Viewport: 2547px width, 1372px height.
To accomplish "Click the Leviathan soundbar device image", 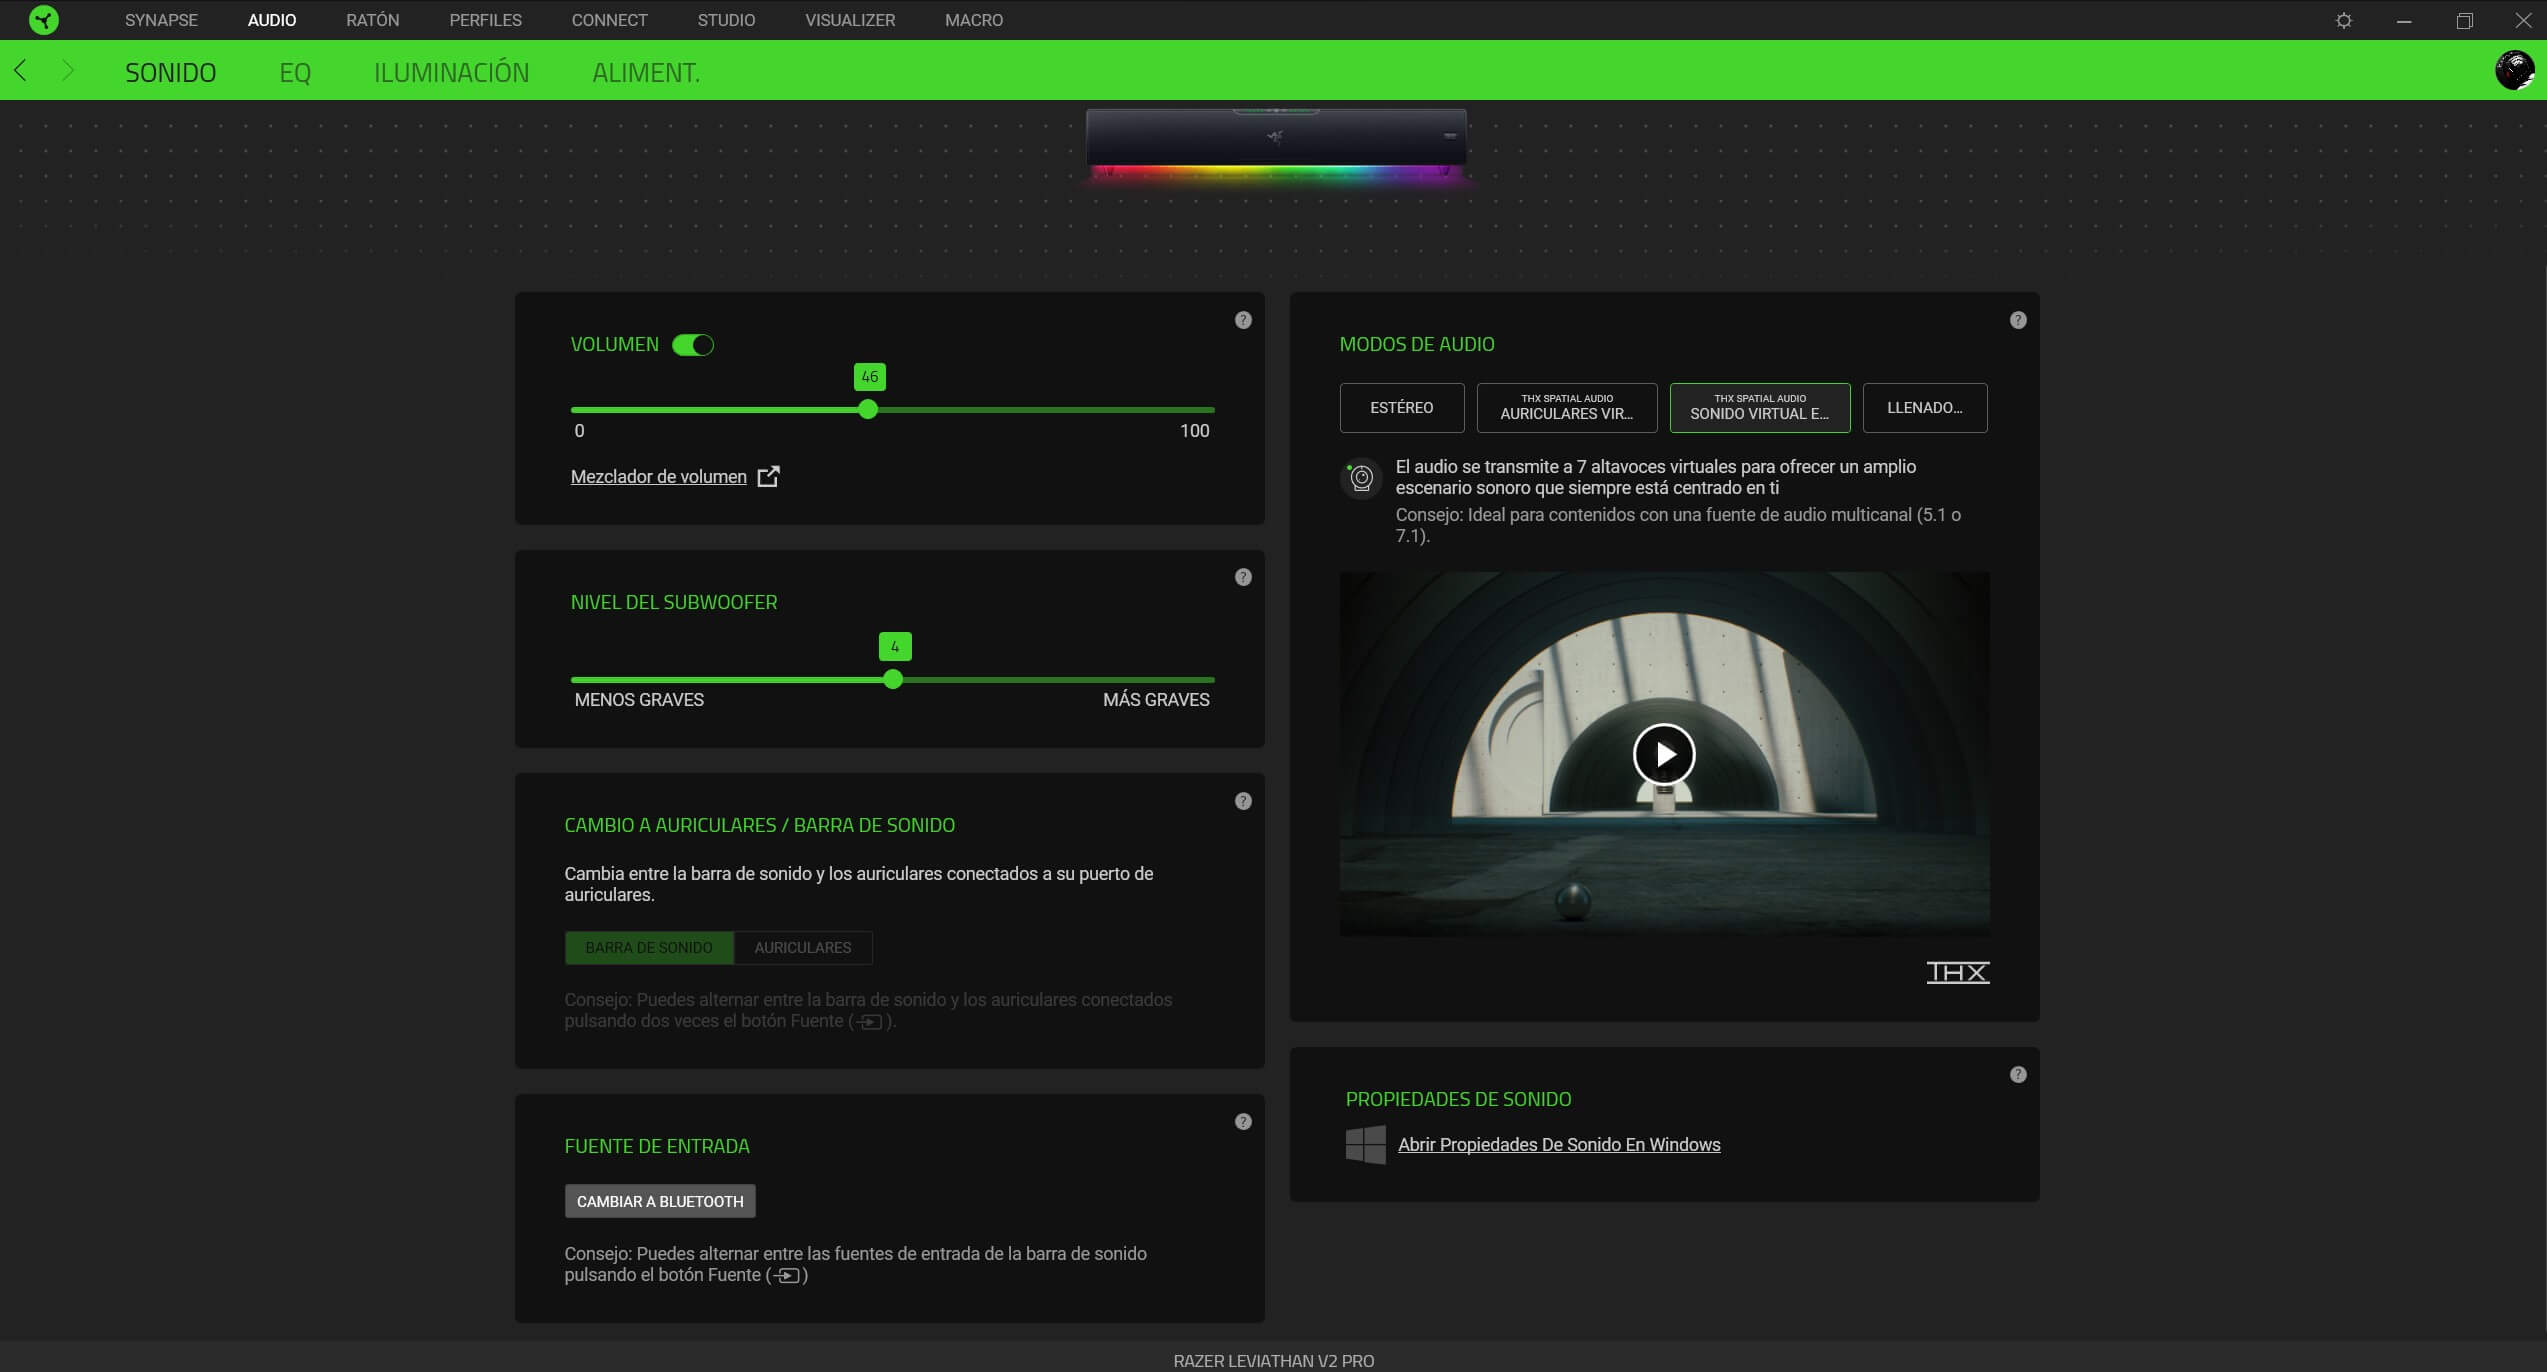I will pyautogui.click(x=1276, y=145).
